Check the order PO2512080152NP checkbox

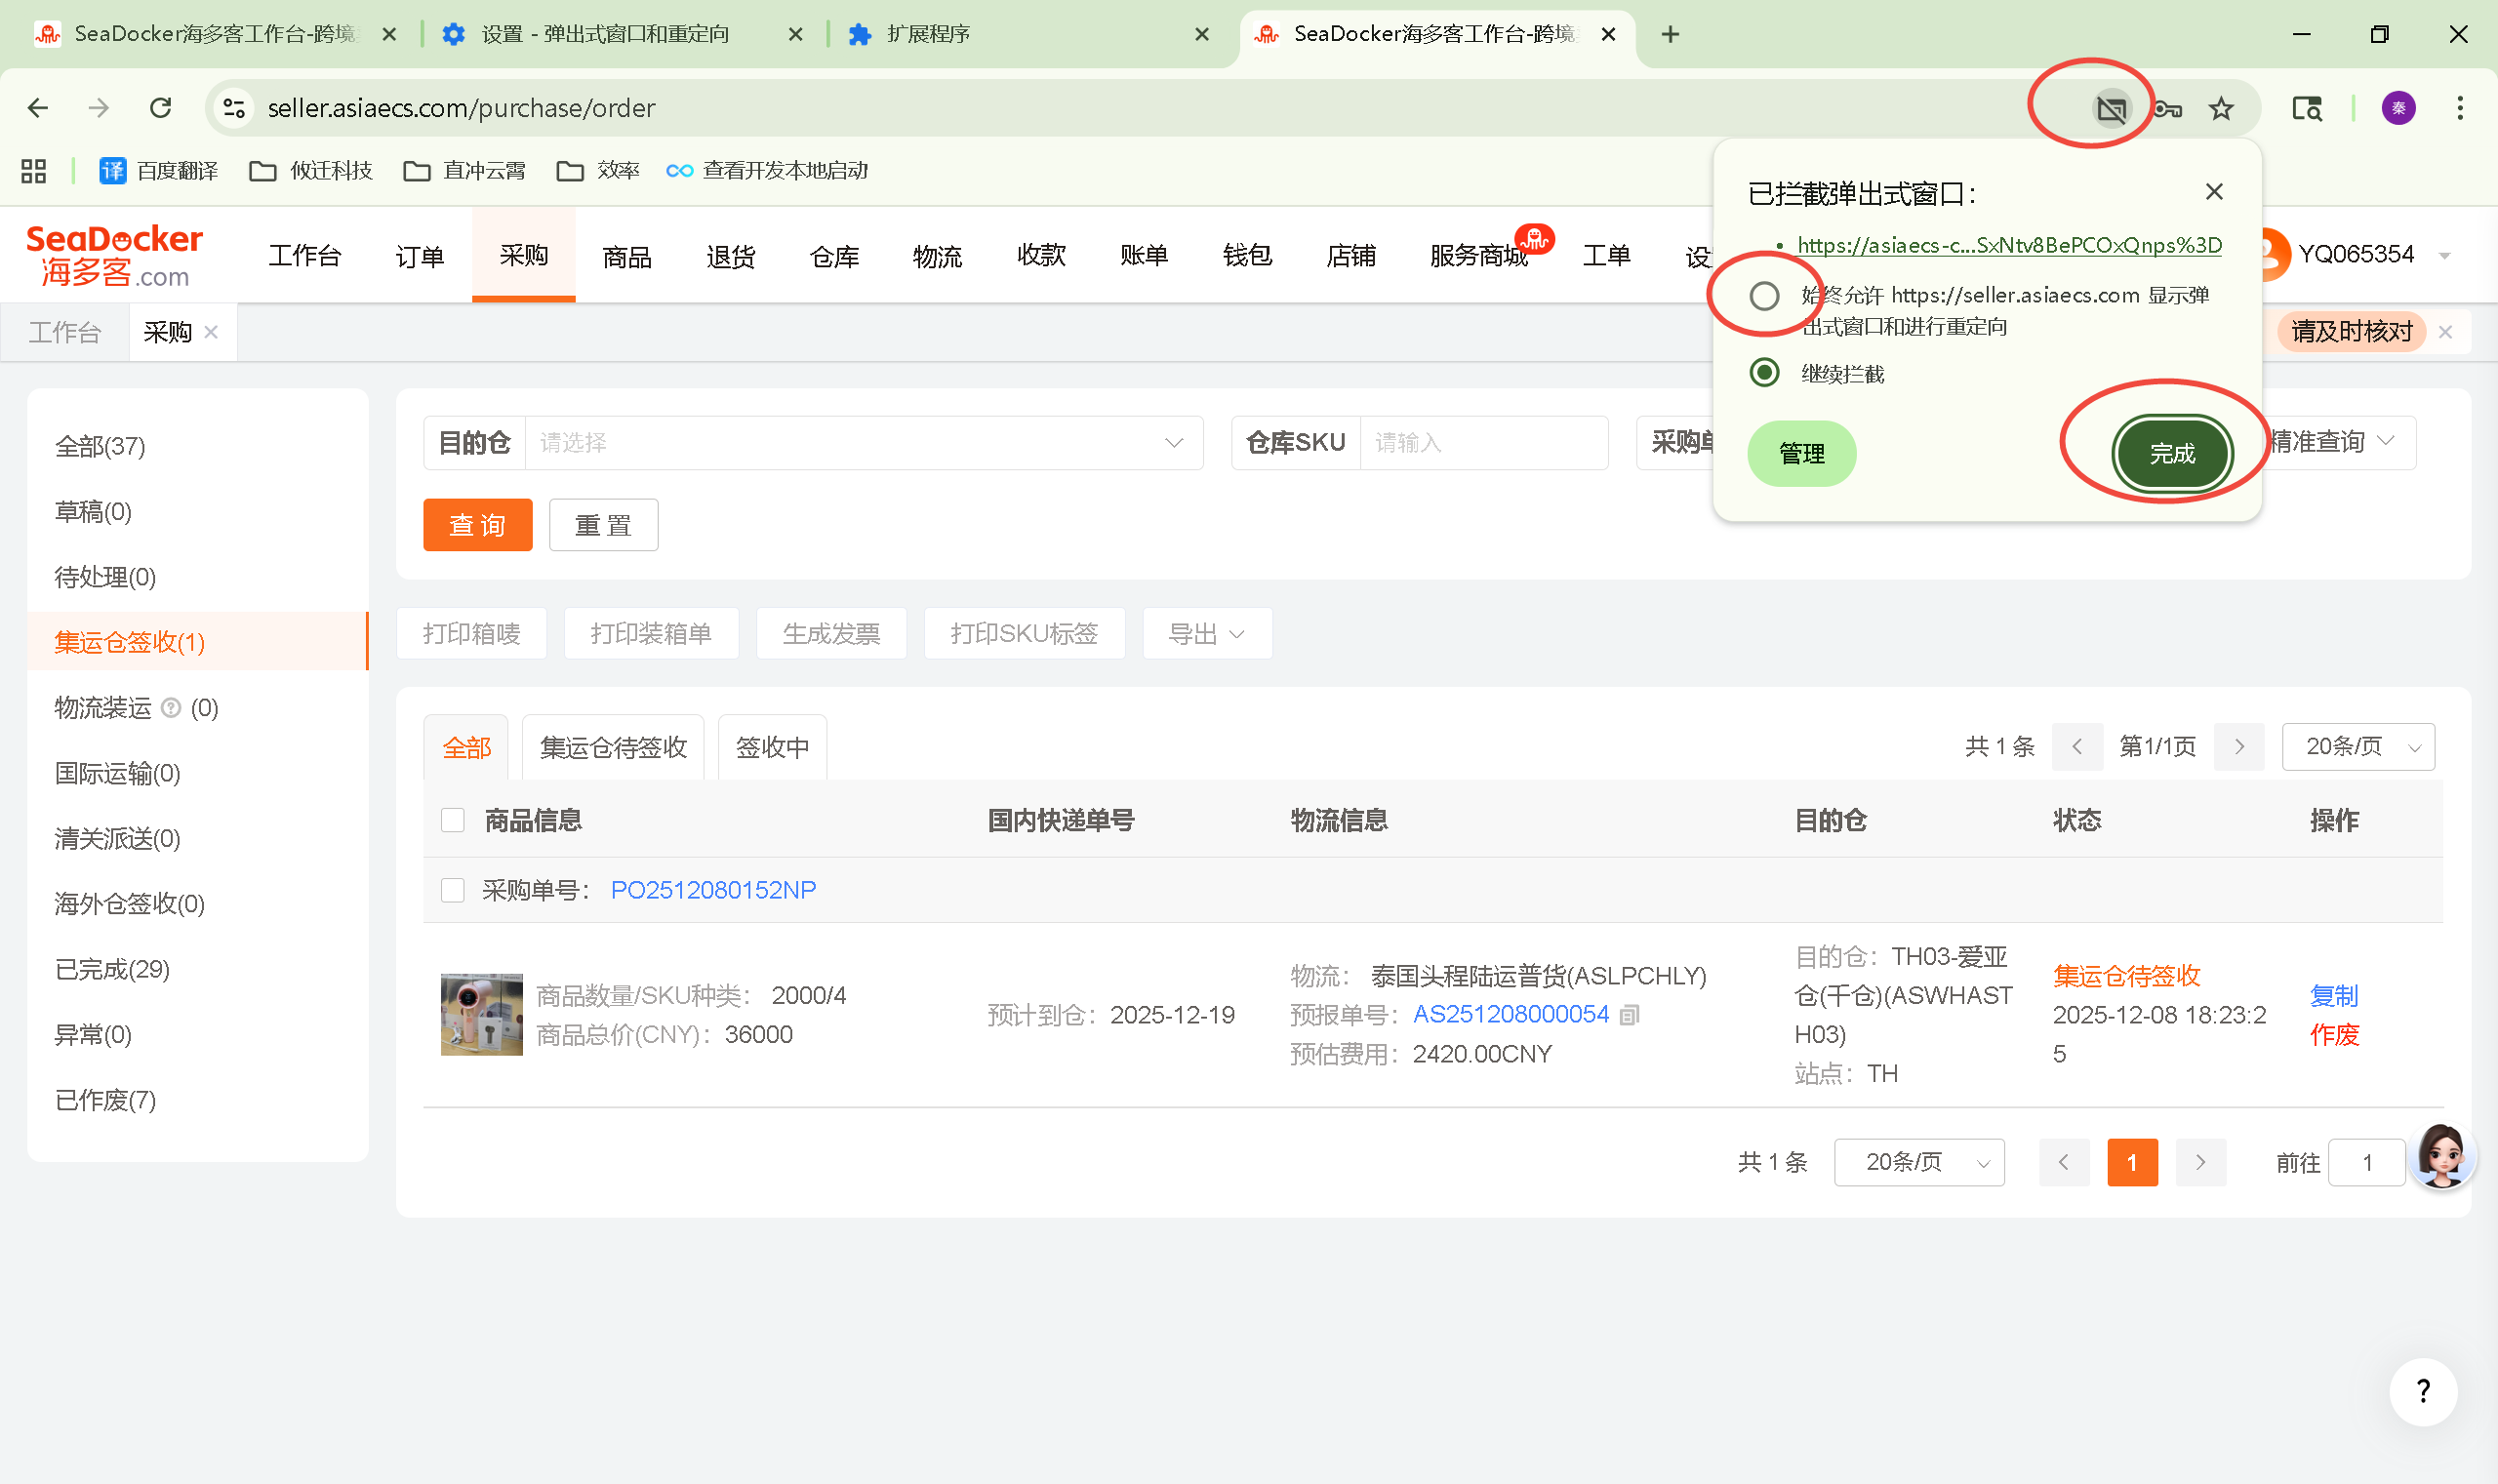click(453, 890)
